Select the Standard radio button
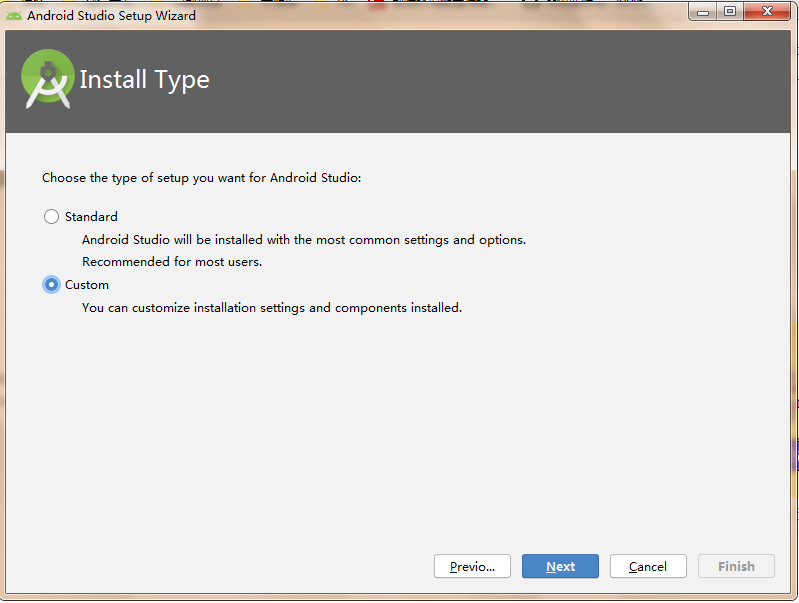 51,216
